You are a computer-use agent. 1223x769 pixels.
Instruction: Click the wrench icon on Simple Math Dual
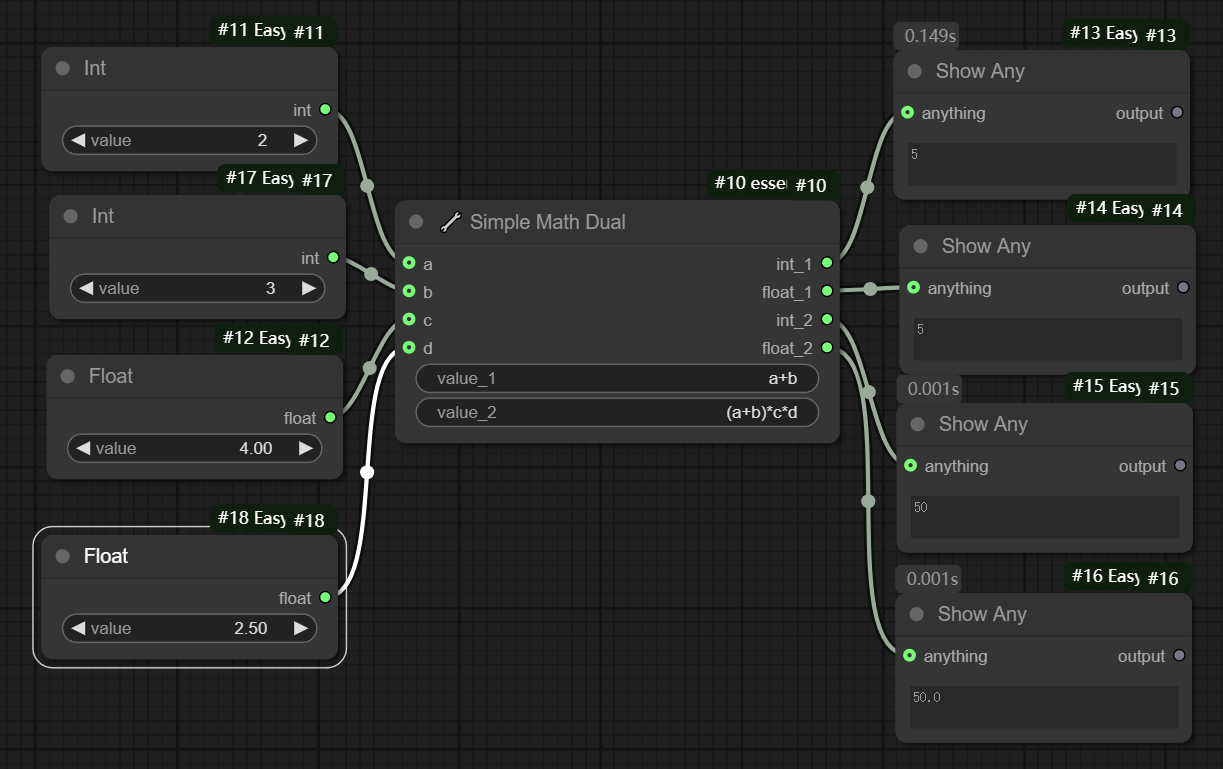[450, 222]
